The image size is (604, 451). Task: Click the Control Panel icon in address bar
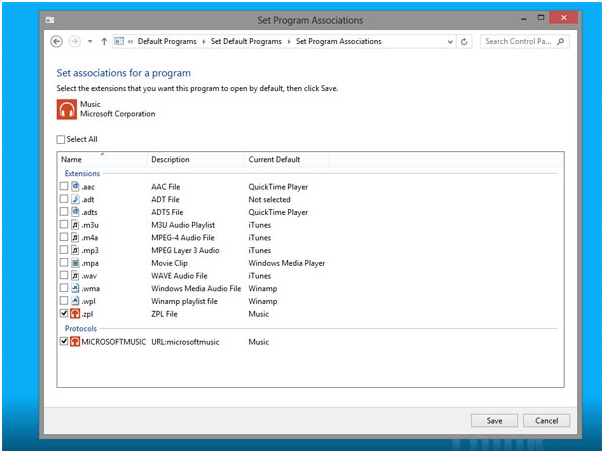119,41
